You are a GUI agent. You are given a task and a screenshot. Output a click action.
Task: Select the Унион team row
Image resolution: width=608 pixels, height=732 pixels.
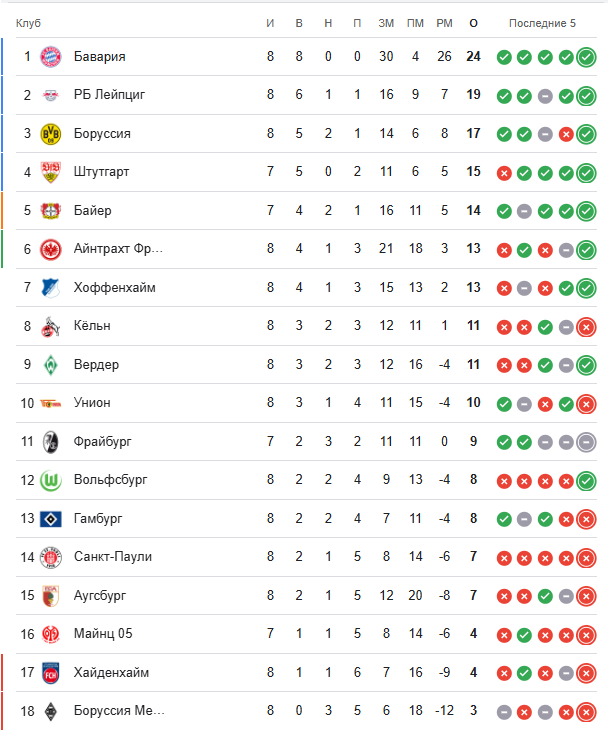click(92, 403)
